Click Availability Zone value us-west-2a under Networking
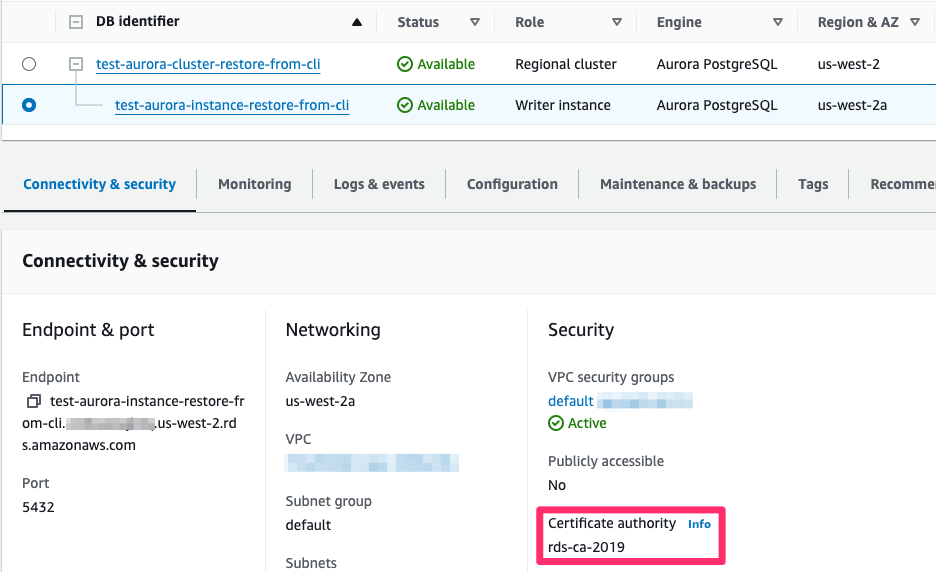Image resolution: width=936 pixels, height=572 pixels. pyautogui.click(x=320, y=401)
